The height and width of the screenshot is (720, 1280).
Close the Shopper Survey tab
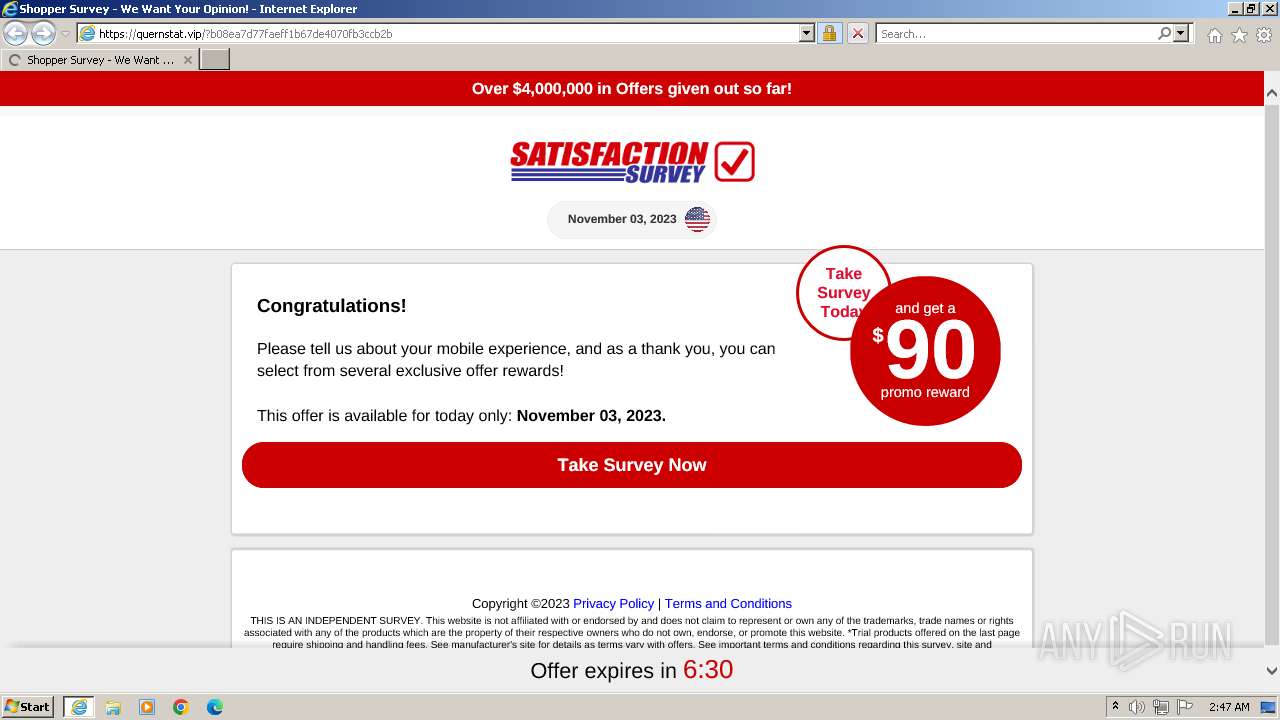(187, 60)
